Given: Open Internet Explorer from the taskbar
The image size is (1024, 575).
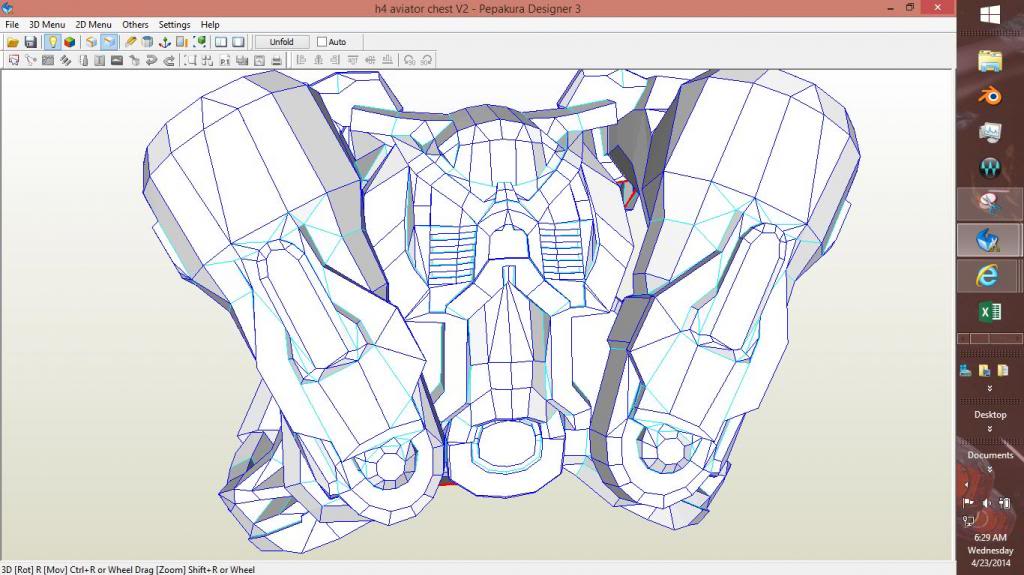Looking at the screenshot, I should click(987, 276).
